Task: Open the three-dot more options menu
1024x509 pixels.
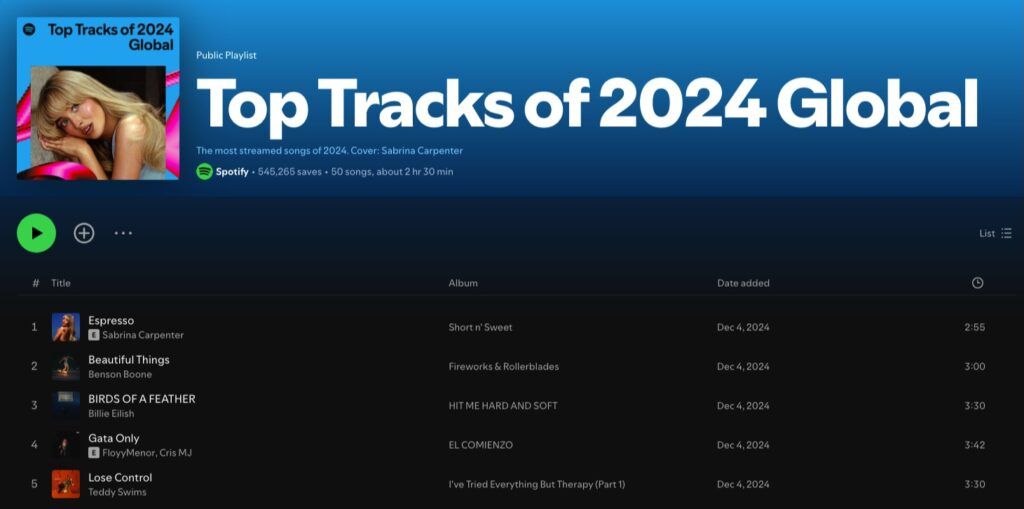Action: (x=123, y=233)
